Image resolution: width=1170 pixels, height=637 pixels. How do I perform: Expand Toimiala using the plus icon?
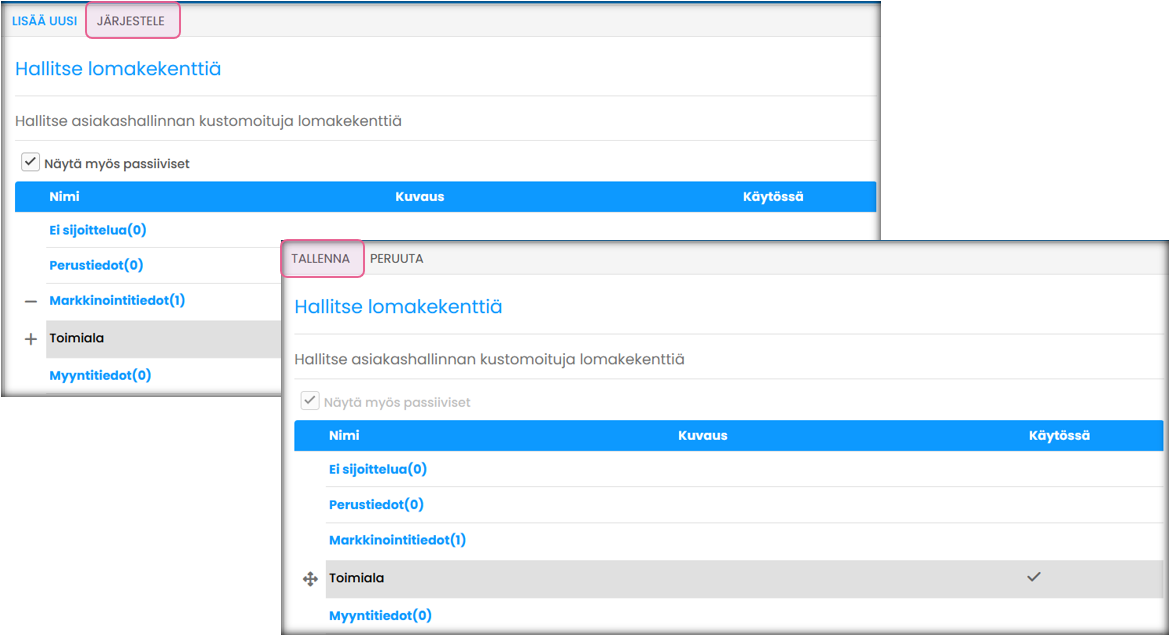click(x=30, y=339)
